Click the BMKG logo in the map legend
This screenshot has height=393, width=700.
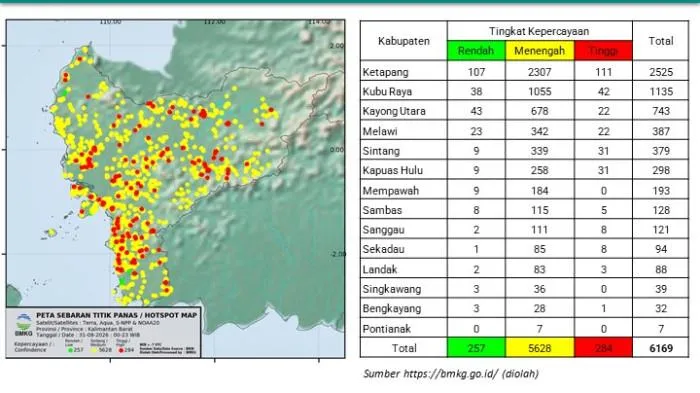tap(24, 325)
